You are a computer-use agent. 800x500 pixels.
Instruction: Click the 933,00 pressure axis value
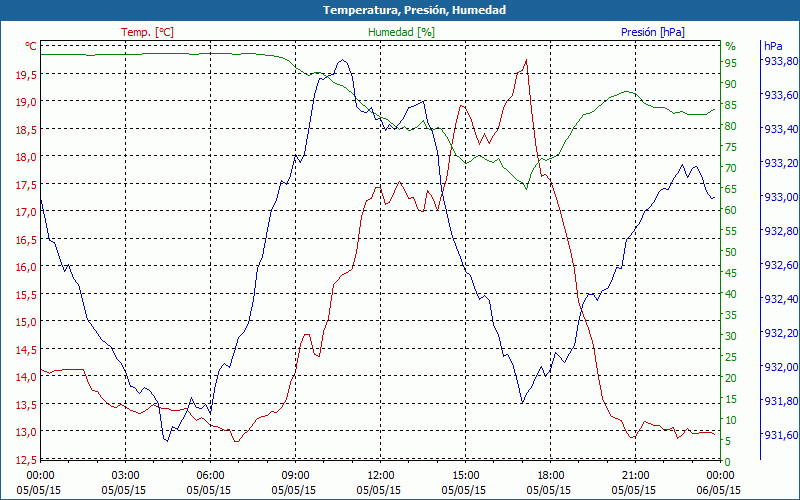[780, 197]
